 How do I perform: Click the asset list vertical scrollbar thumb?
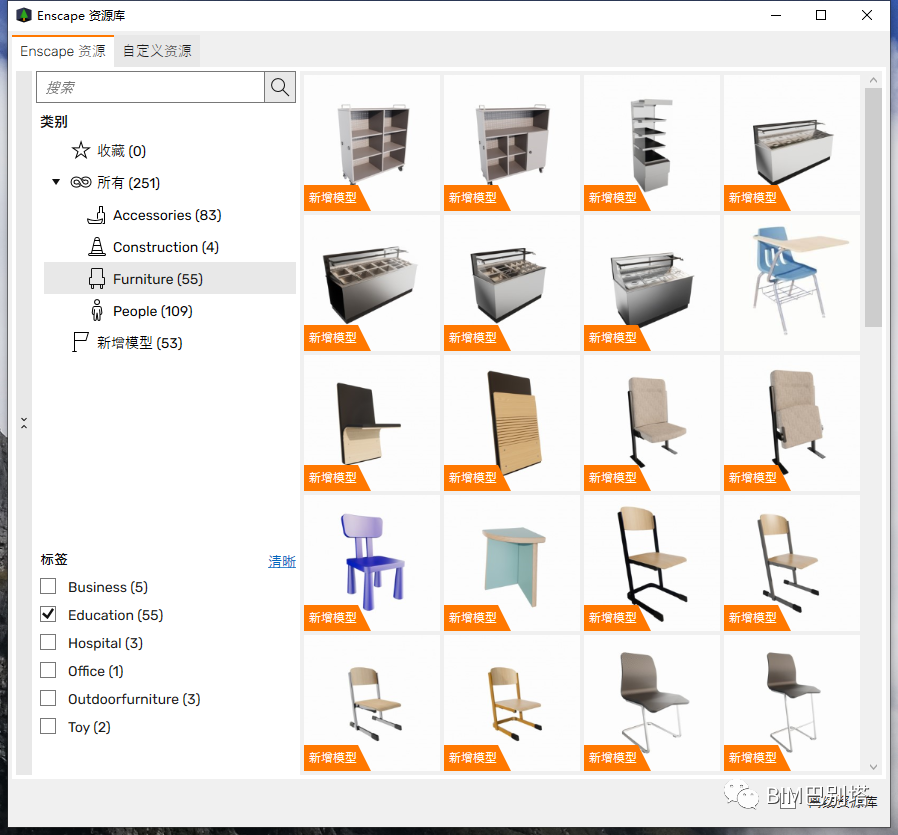873,207
